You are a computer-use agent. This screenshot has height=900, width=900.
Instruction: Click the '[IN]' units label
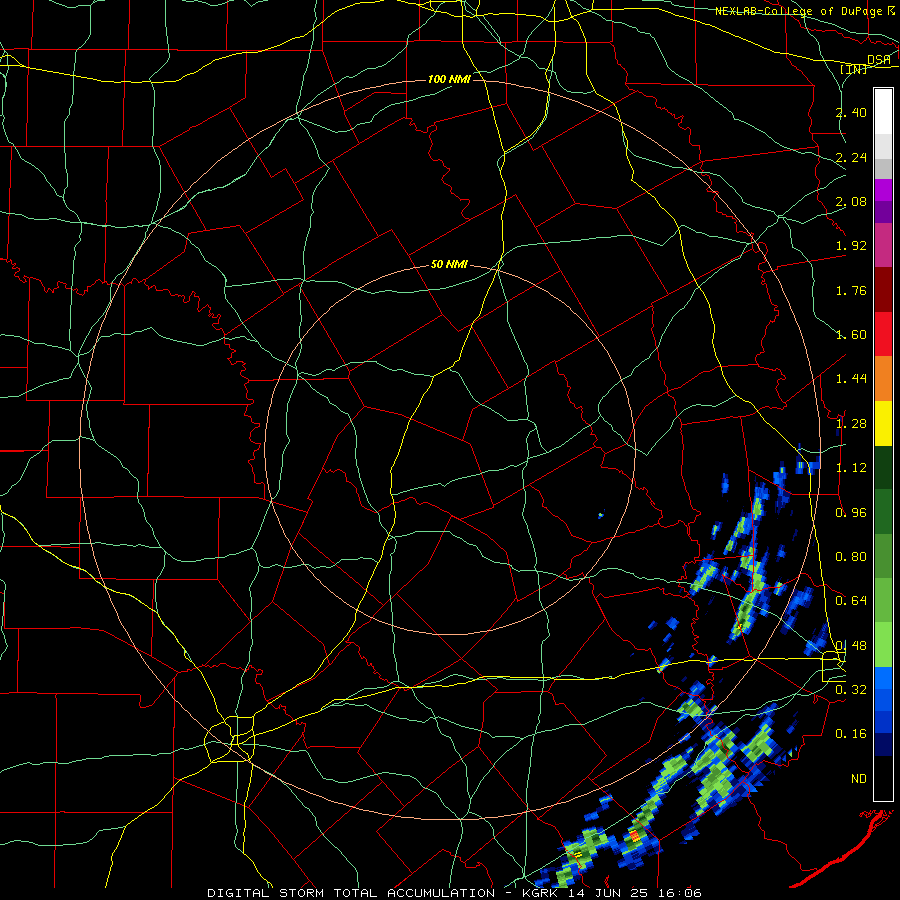click(854, 70)
